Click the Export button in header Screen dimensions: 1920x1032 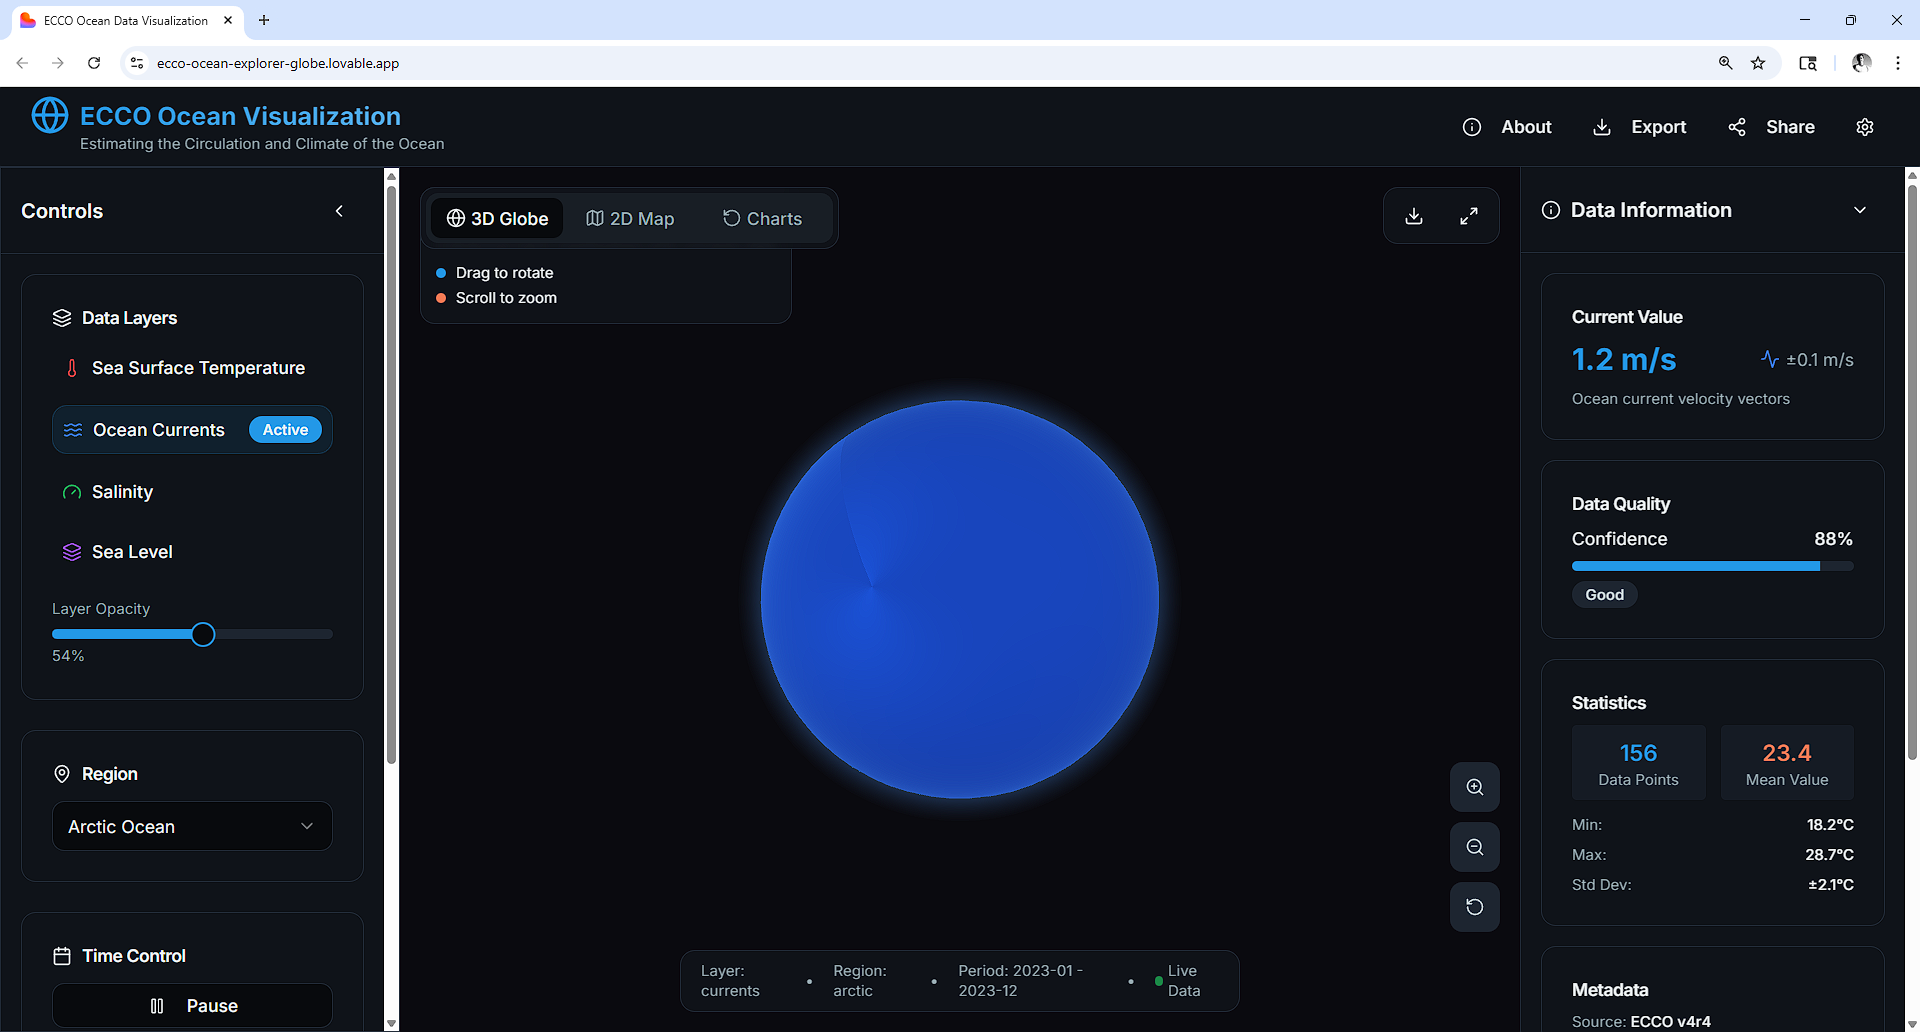(1639, 127)
